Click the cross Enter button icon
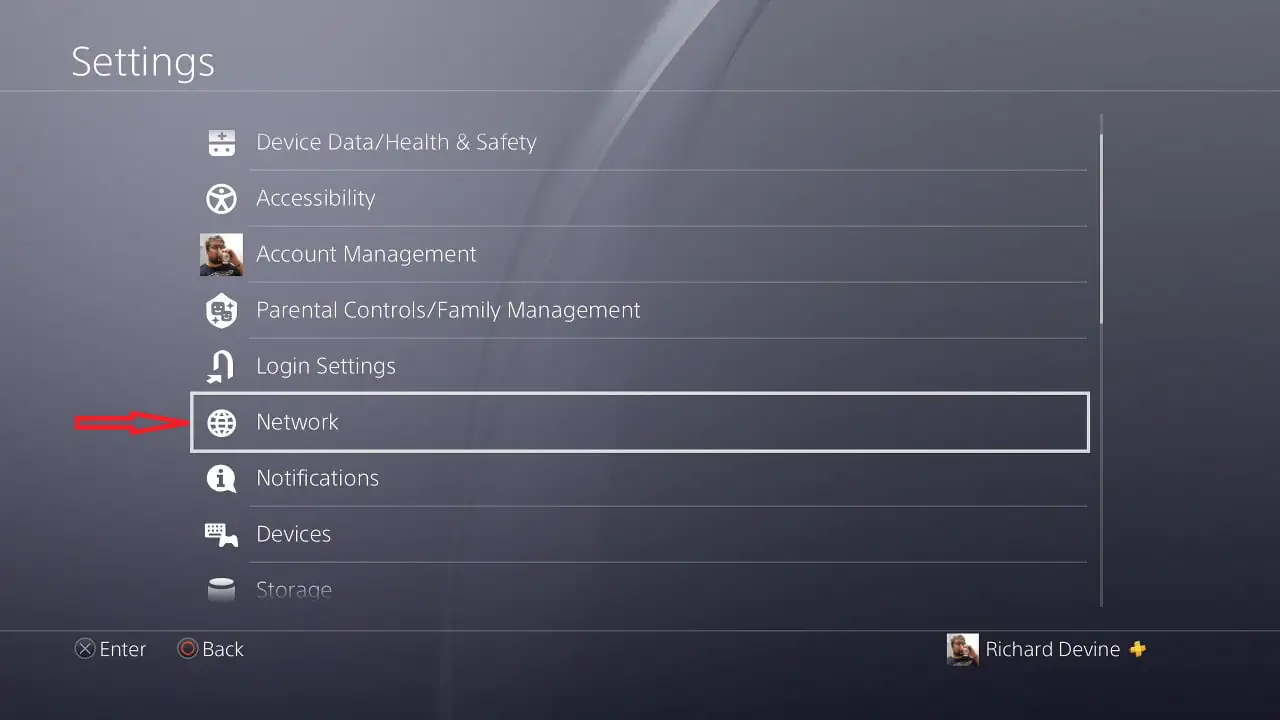This screenshot has height=720, width=1280. 86,649
